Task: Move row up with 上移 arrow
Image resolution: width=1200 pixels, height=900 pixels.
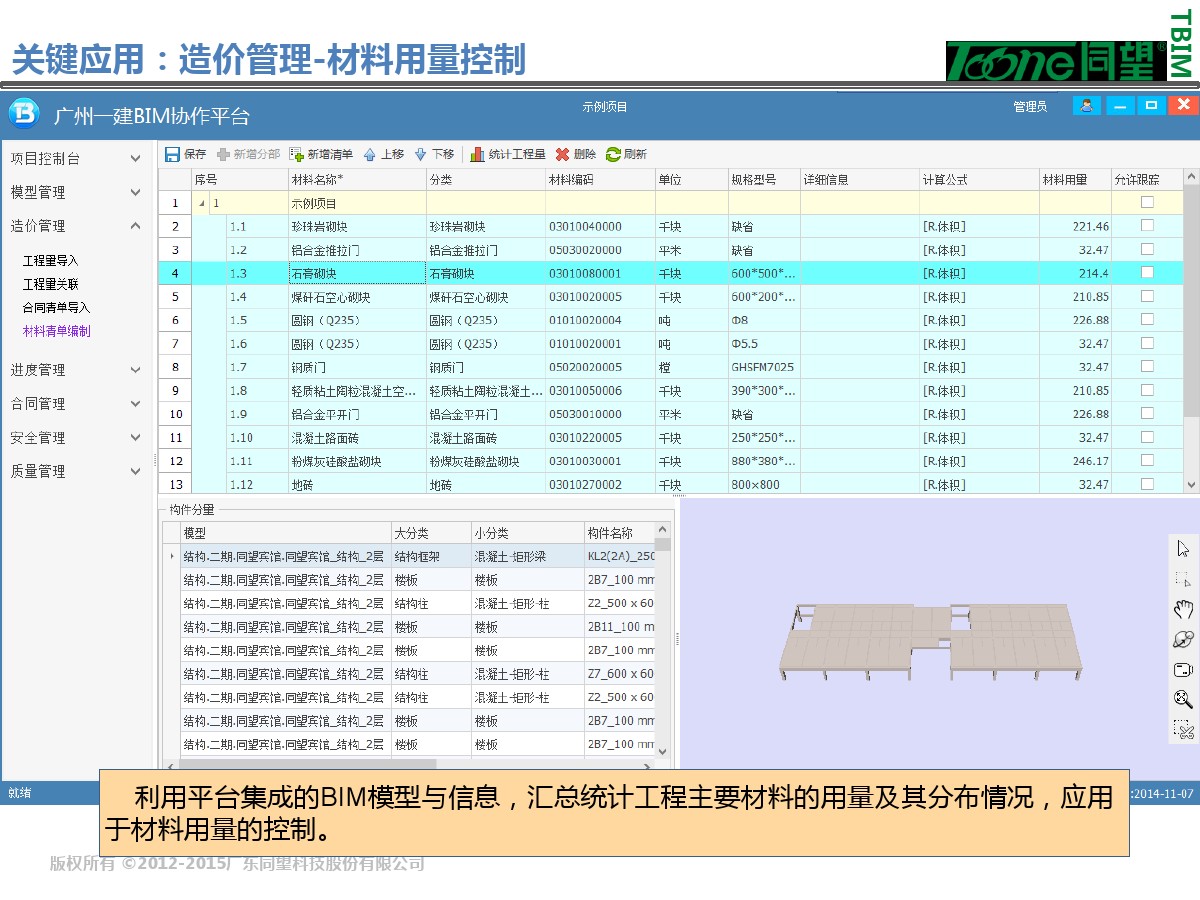Action: click(369, 154)
